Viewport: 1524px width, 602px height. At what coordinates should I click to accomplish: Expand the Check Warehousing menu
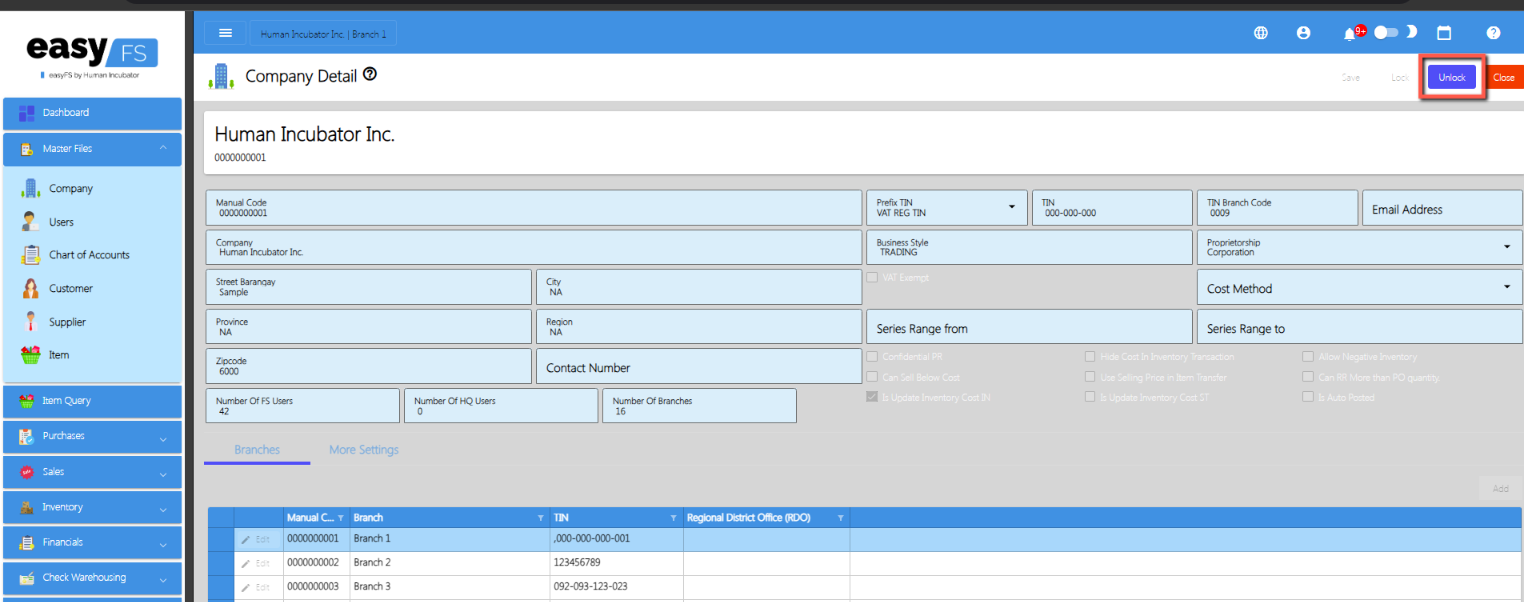[x=92, y=578]
